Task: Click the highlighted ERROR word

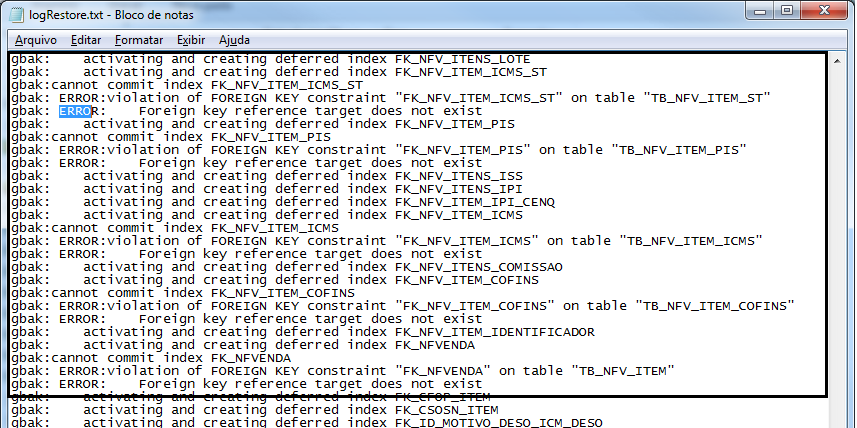Action: [77, 111]
